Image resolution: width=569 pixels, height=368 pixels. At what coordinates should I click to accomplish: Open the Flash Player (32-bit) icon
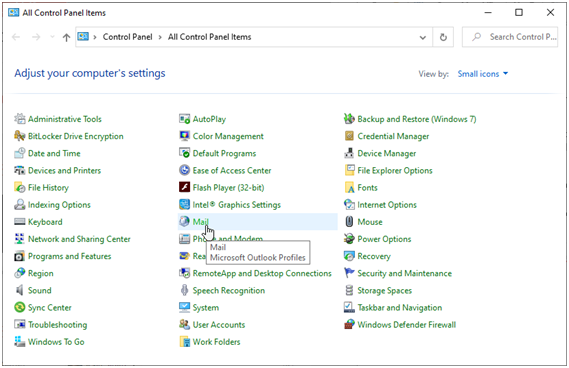(x=184, y=187)
